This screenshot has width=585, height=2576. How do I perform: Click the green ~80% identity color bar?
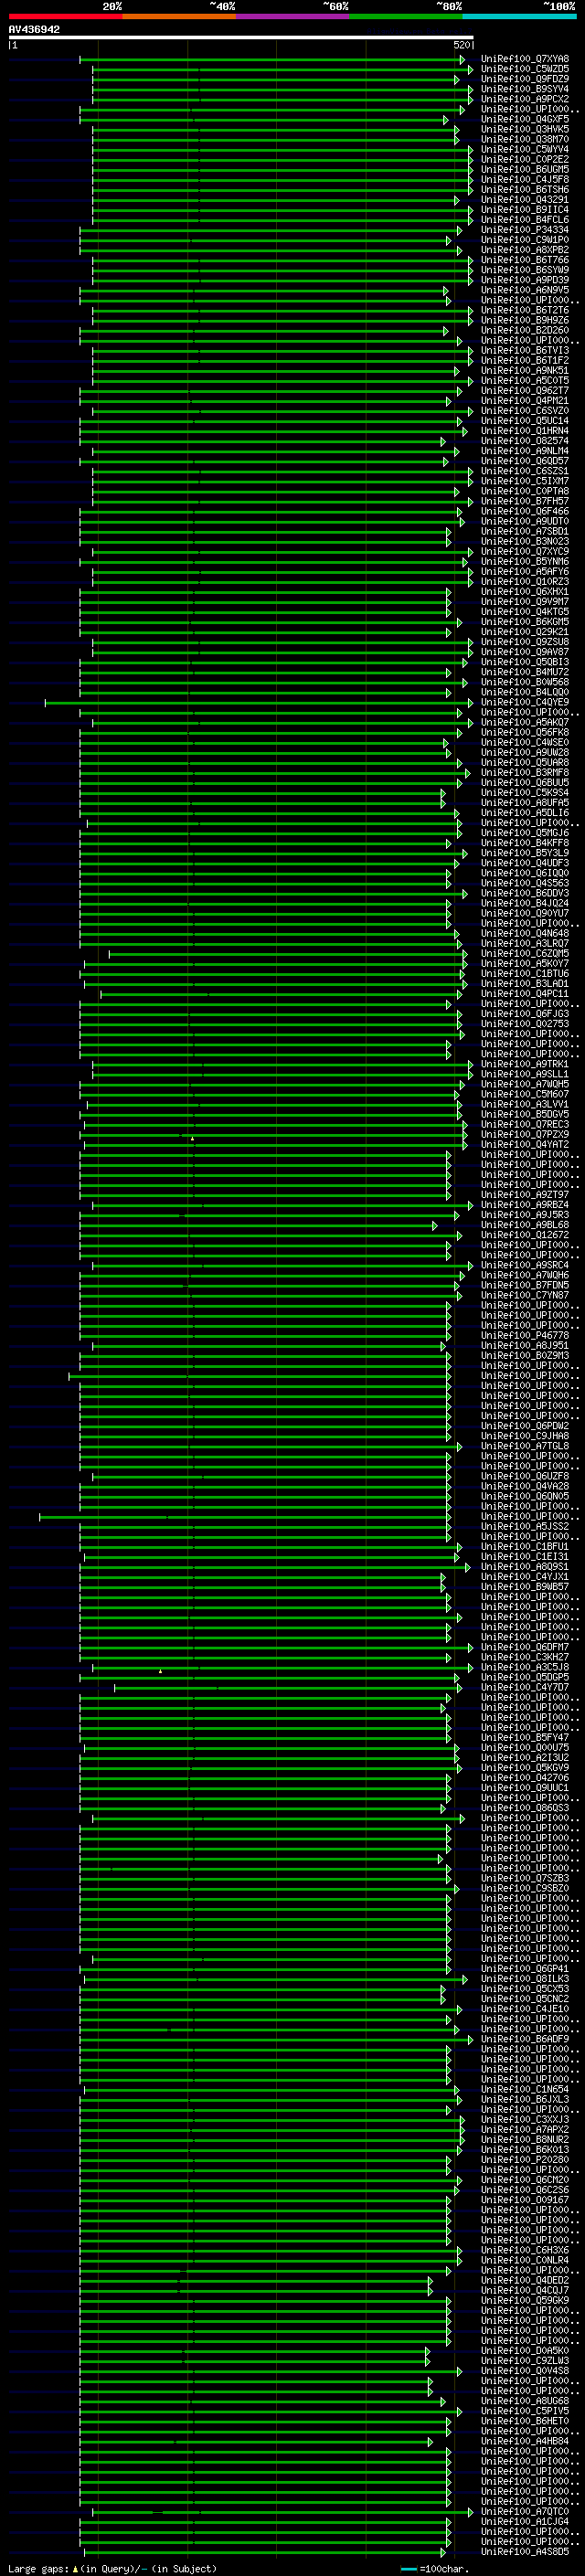[x=406, y=16]
